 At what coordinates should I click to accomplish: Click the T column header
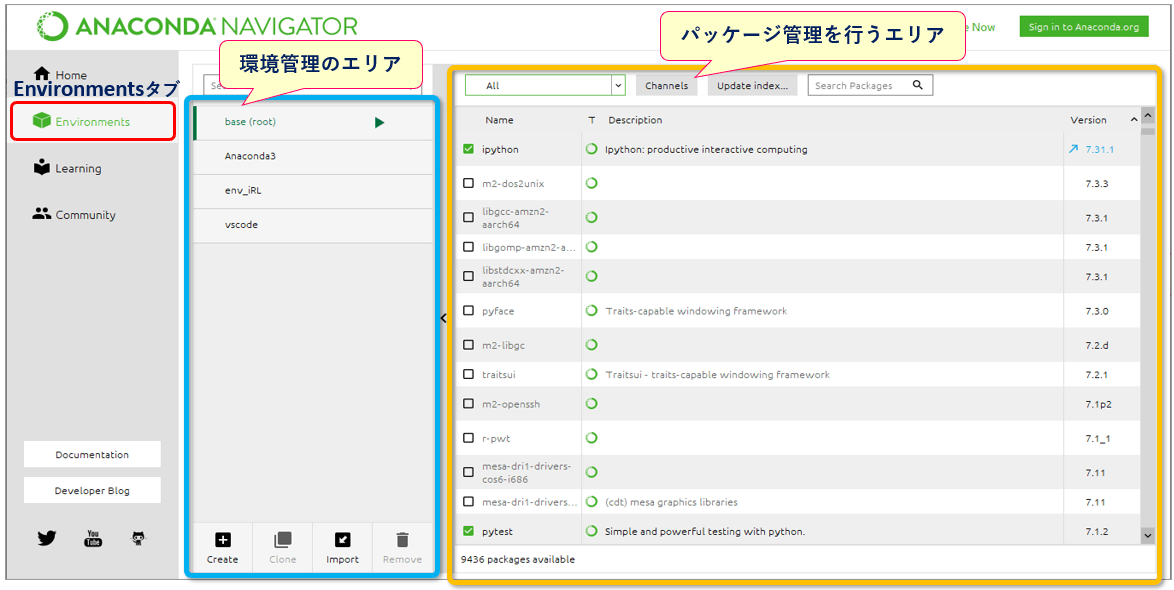click(x=591, y=120)
